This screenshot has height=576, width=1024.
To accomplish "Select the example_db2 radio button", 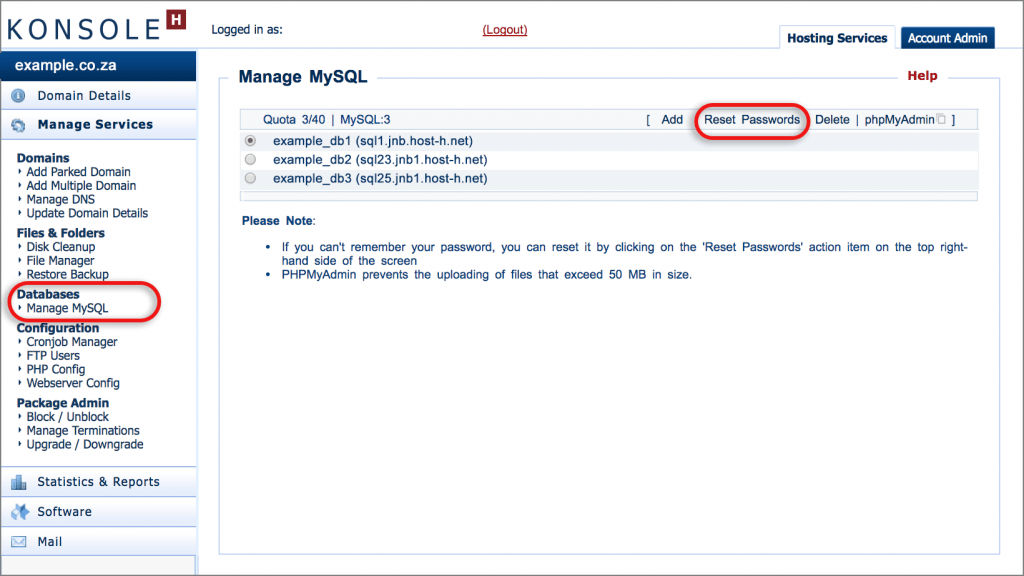I will (x=249, y=159).
